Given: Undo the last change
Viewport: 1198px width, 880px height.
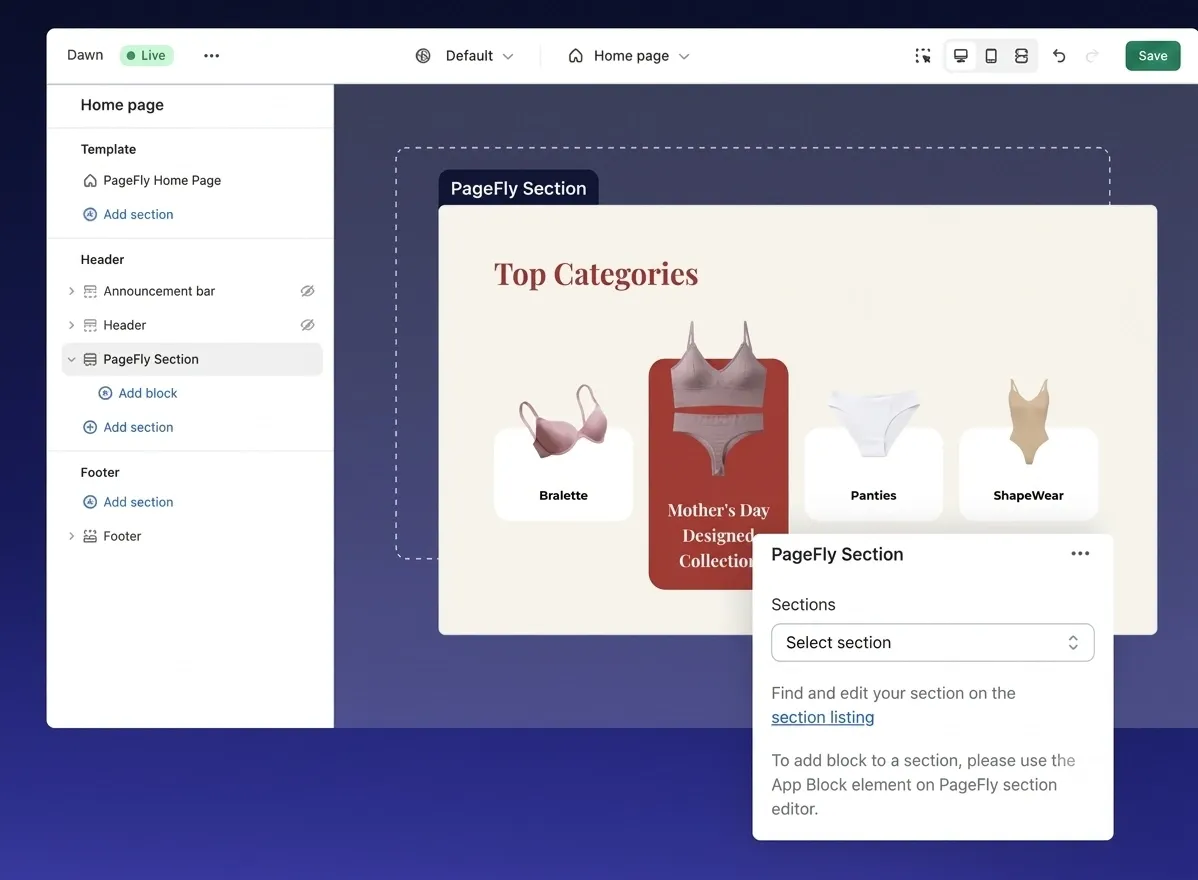Looking at the screenshot, I should (x=1059, y=56).
